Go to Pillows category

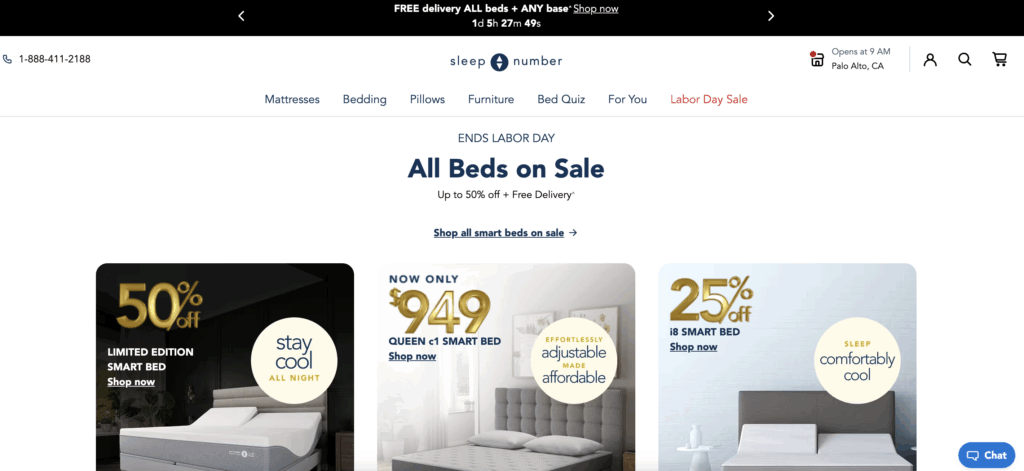pyautogui.click(x=427, y=99)
